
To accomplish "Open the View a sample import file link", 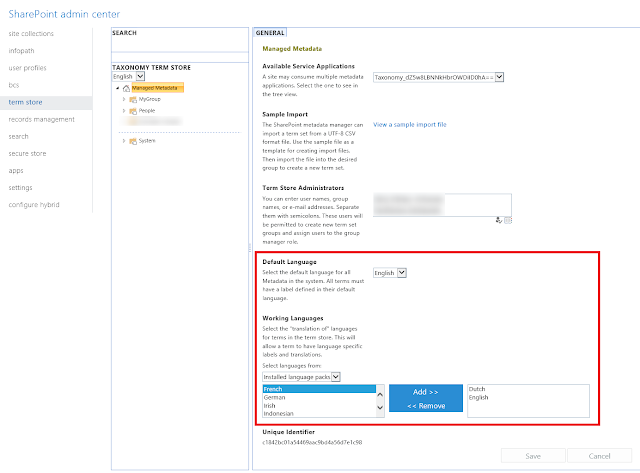I will click(410, 125).
